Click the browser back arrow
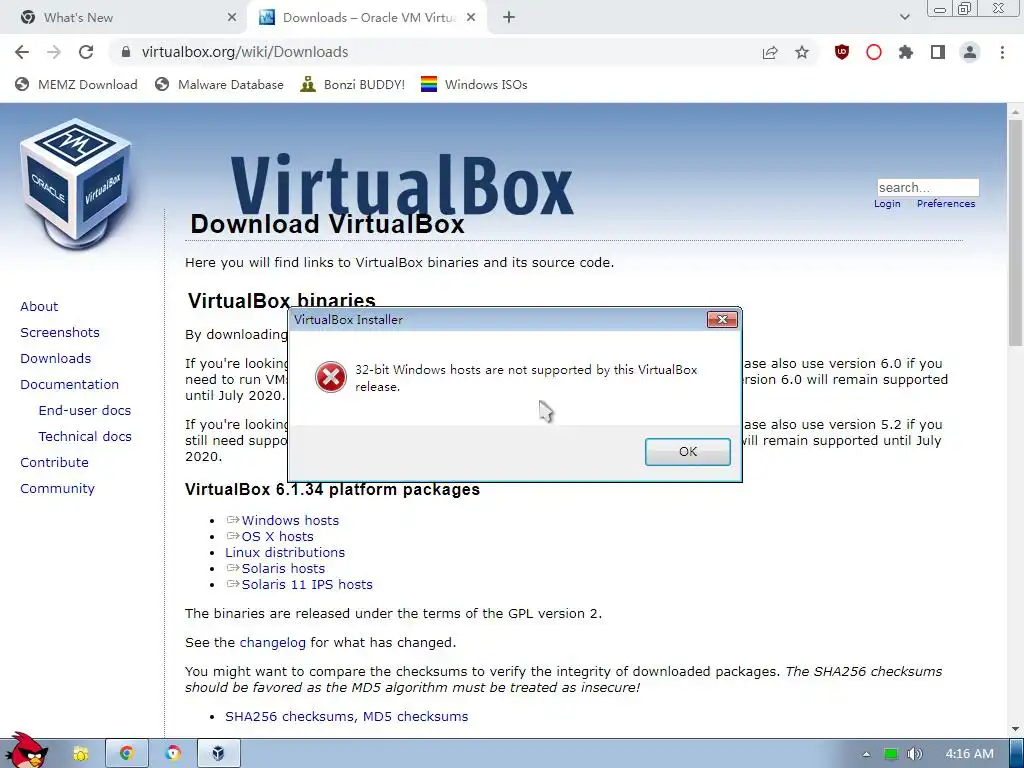The width and height of the screenshot is (1024, 768). [22, 52]
